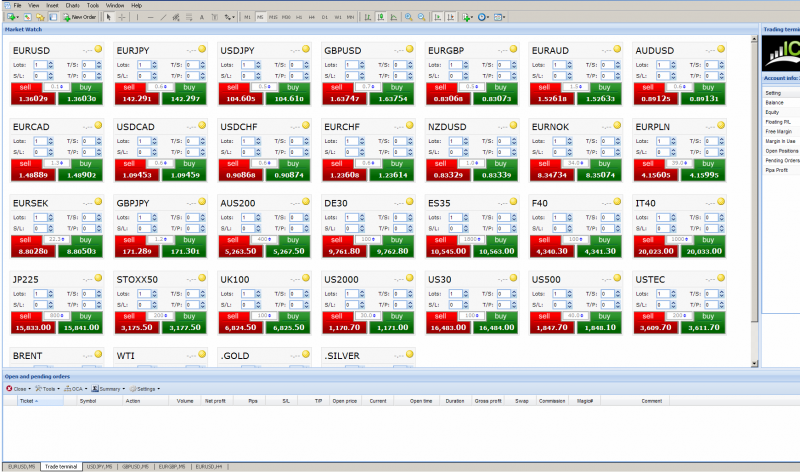This screenshot has width=800, height=472.
Task: Open the OCA dropdown
Action: point(76,389)
